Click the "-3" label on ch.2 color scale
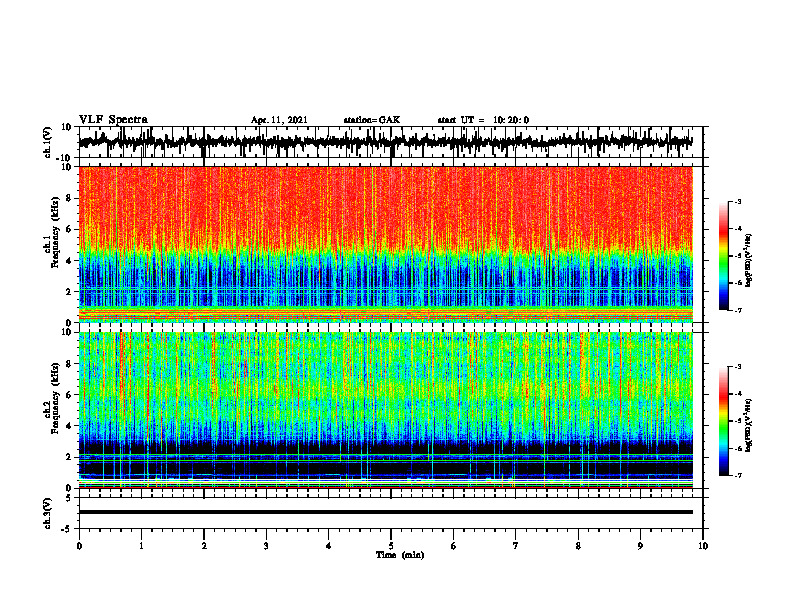This screenshot has width=792, height=612. click(x=737, y=367)
